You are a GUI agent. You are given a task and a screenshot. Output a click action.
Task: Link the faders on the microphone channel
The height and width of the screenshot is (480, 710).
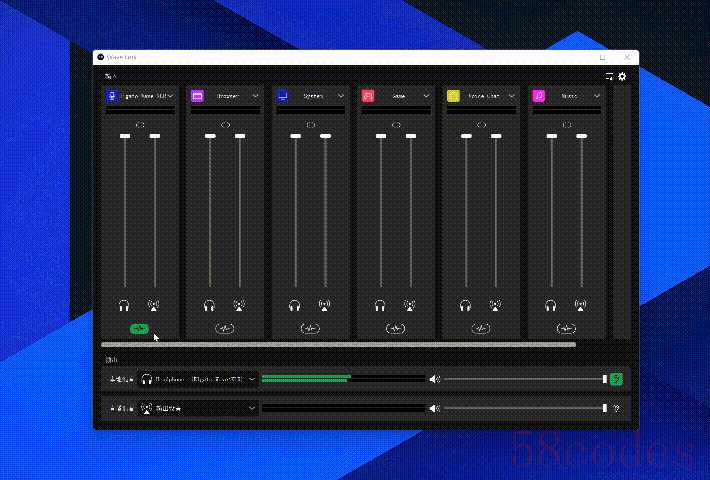[140, 125]
